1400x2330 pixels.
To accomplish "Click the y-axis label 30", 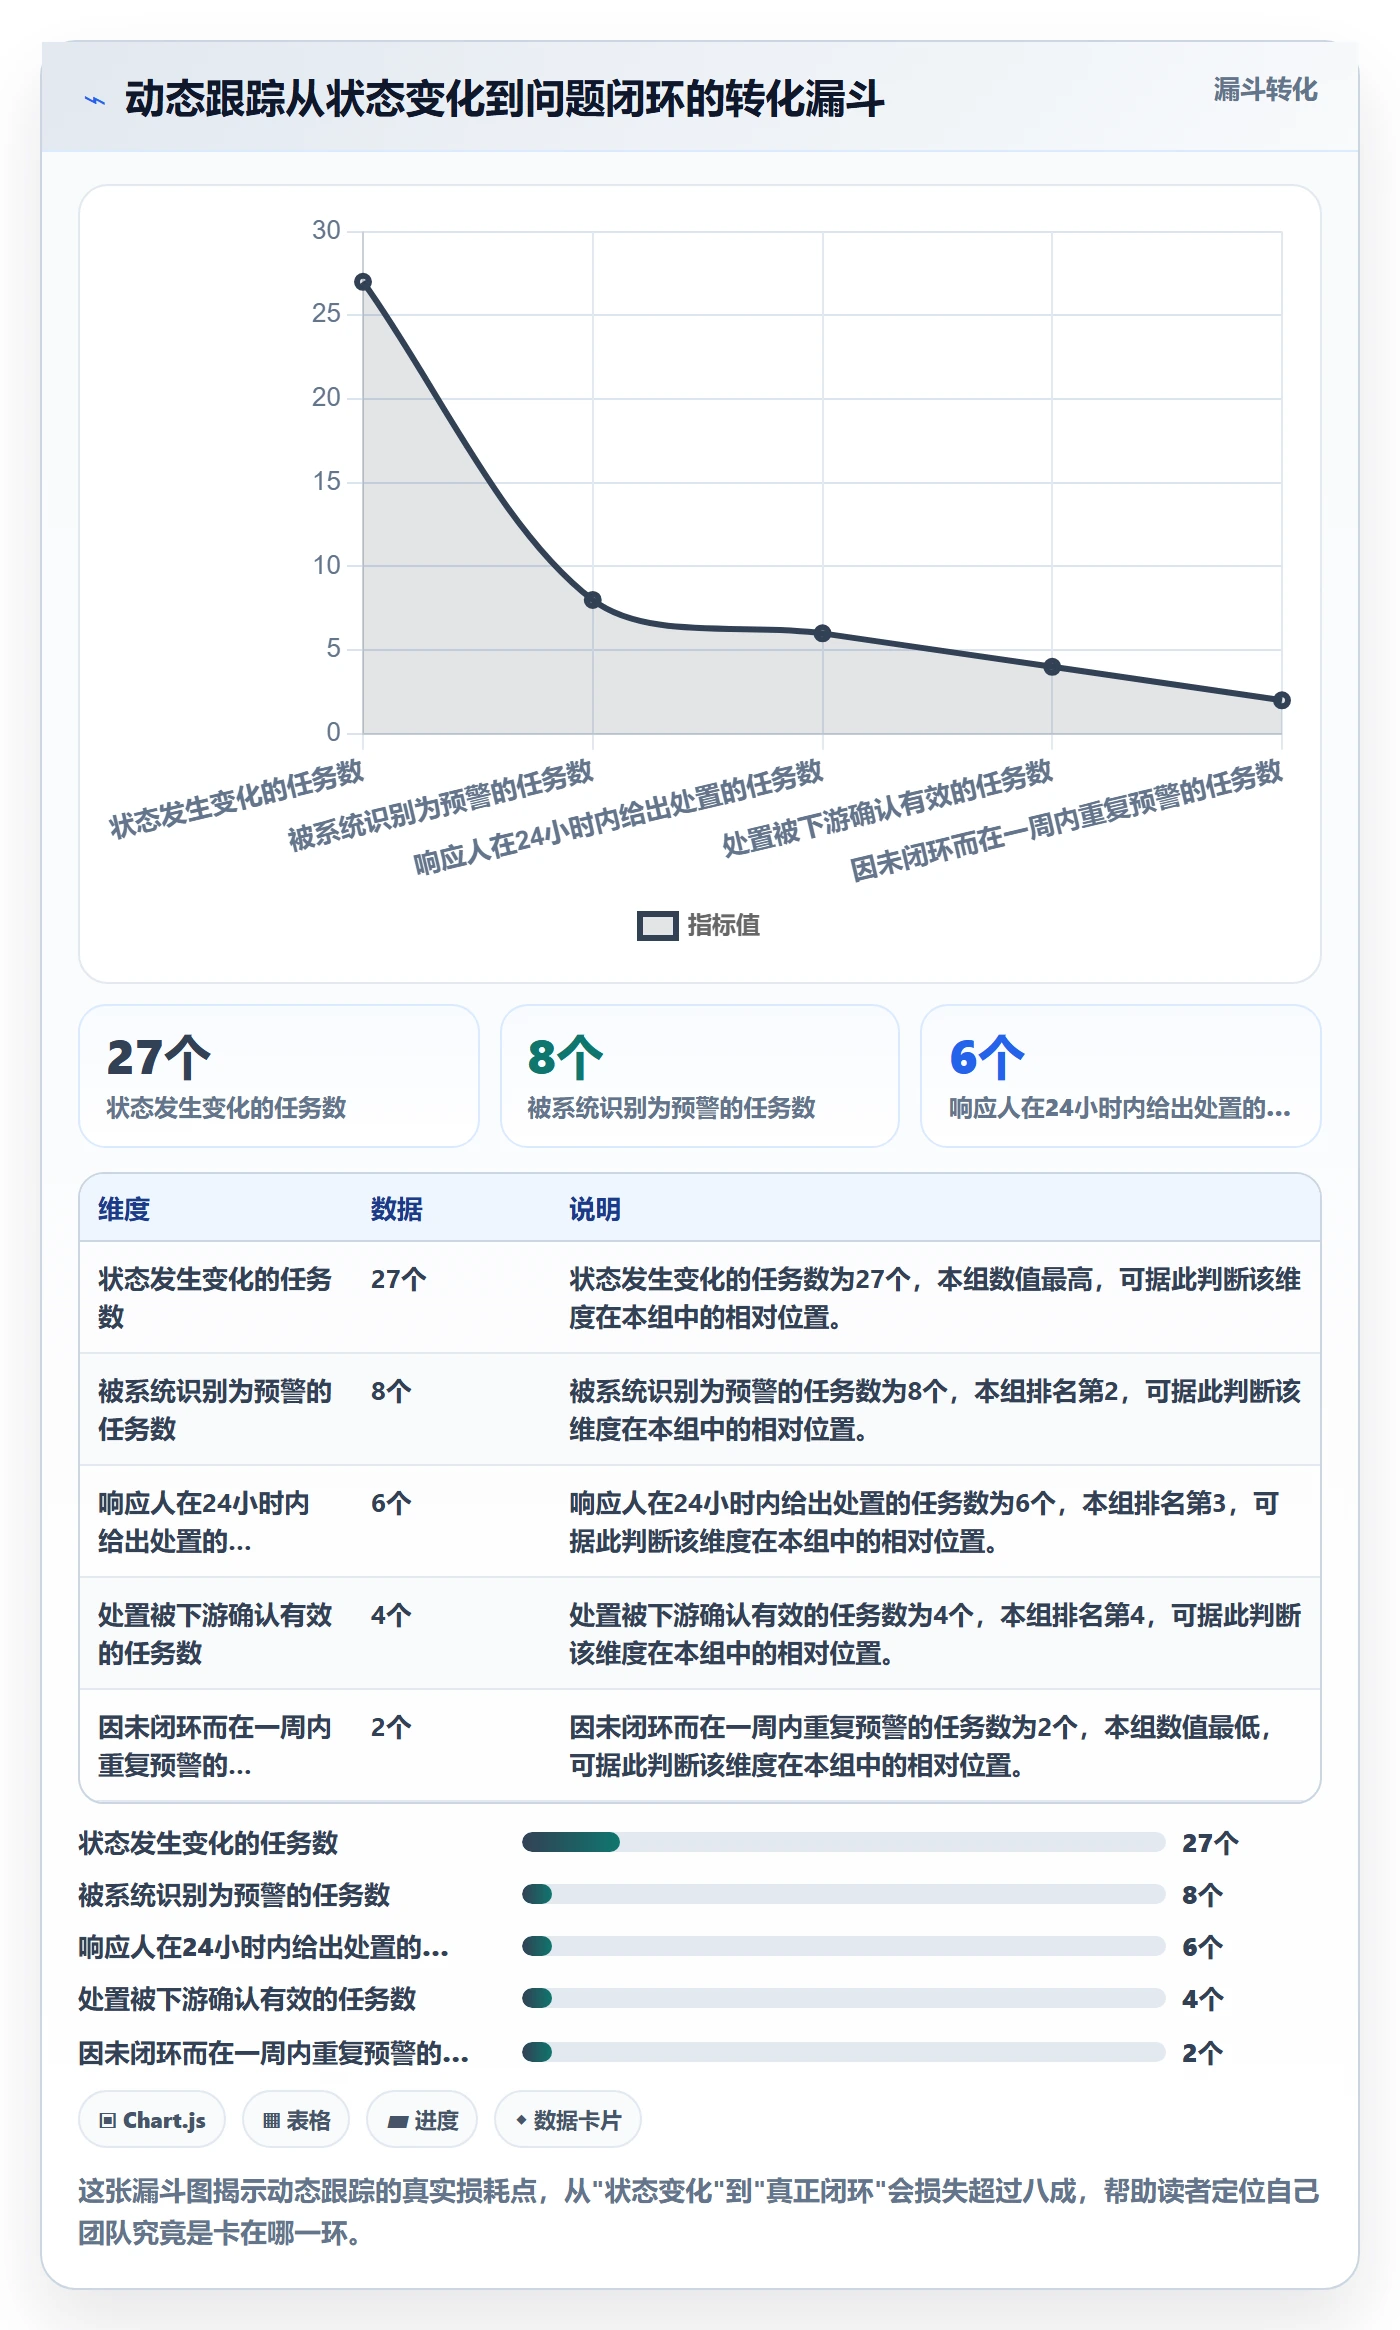I will [326, 231].
